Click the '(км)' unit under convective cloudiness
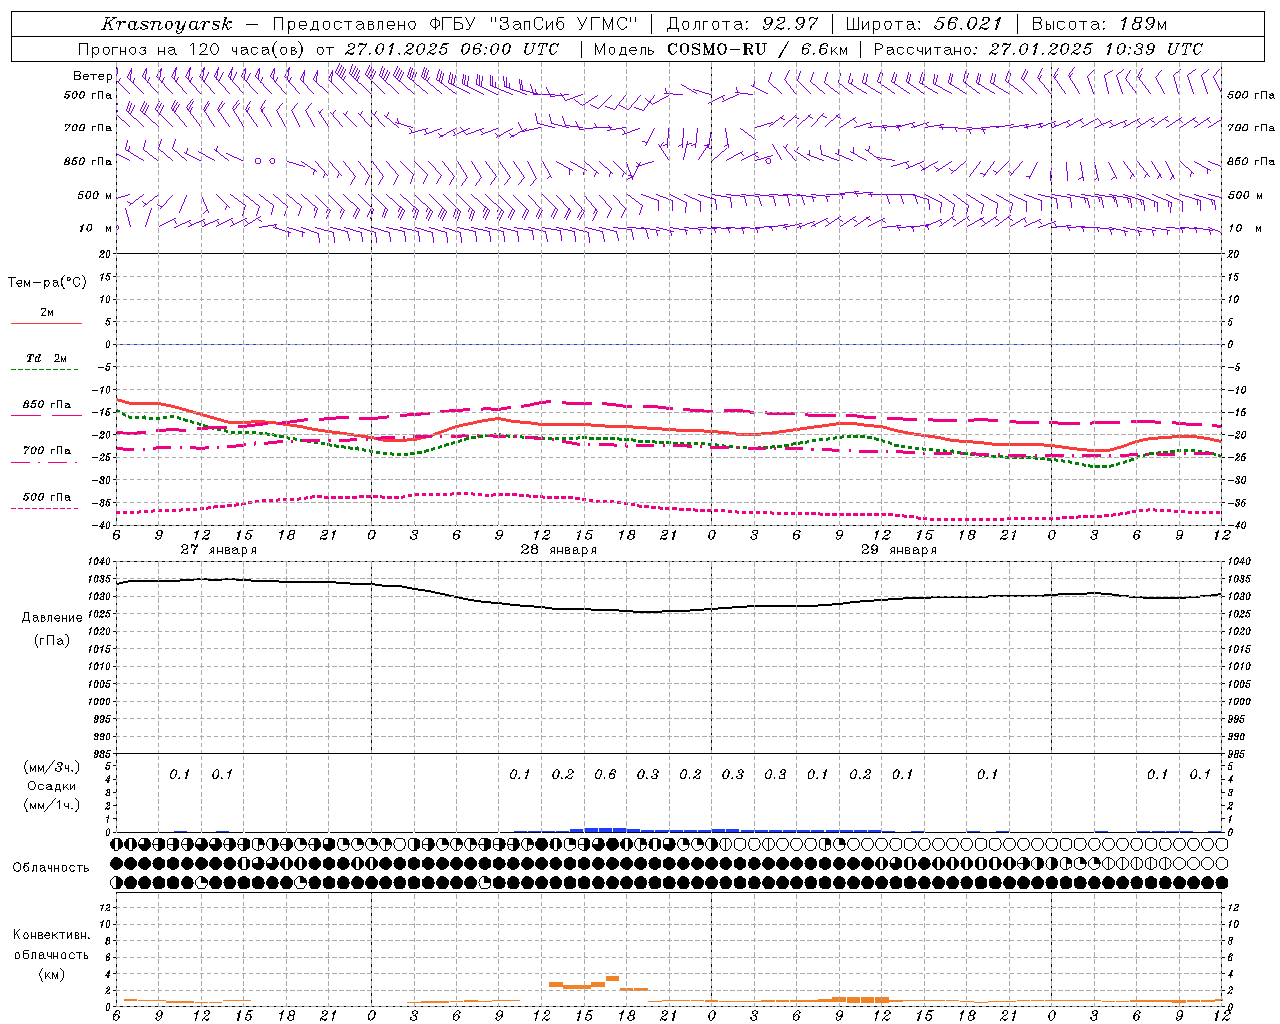 pos(51,974)
